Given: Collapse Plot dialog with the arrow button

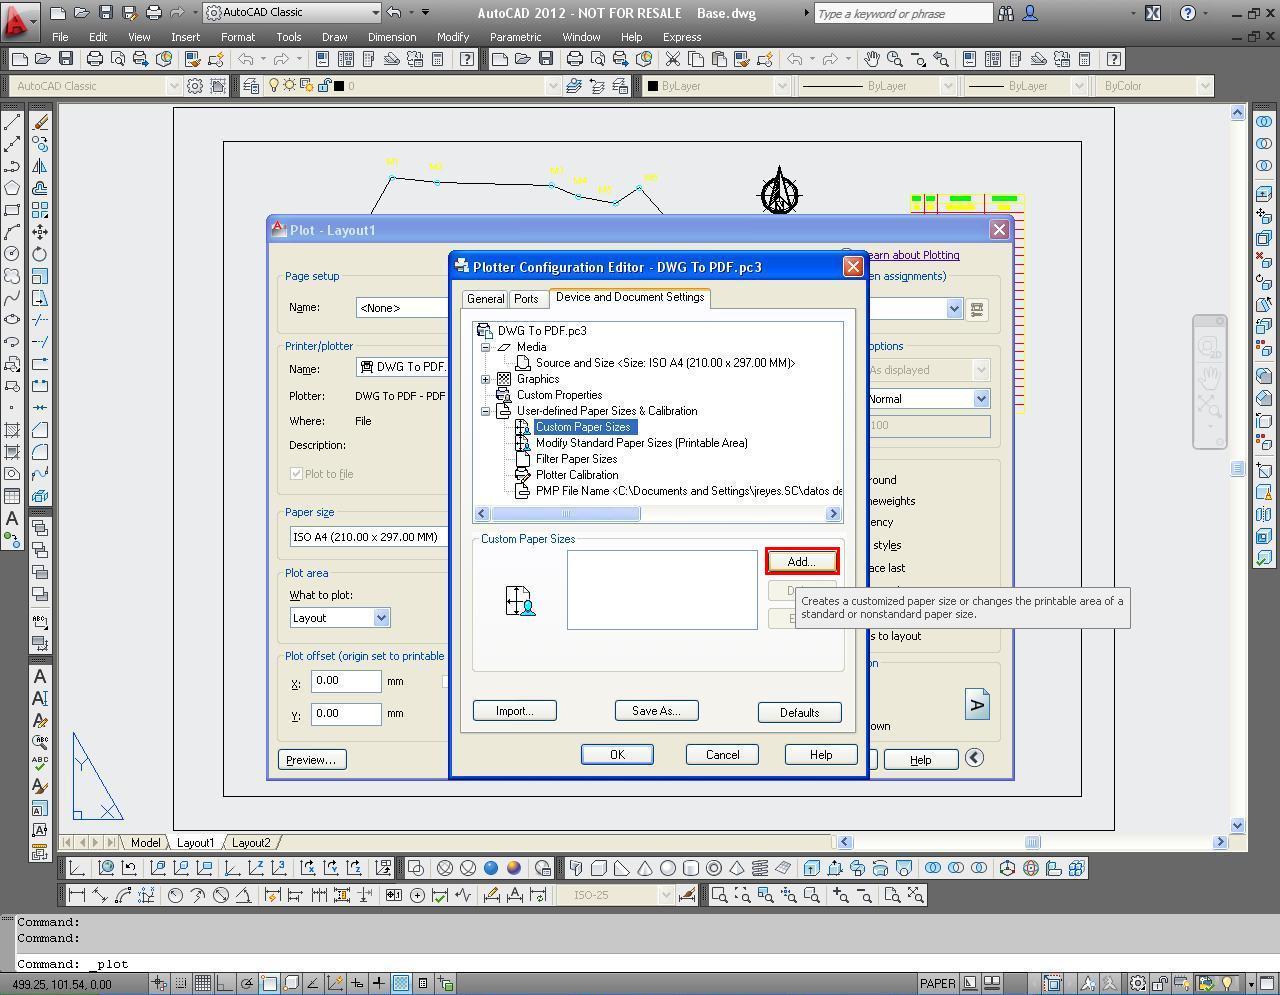Looking at the screenshot, I should click(x=974, y=758).
